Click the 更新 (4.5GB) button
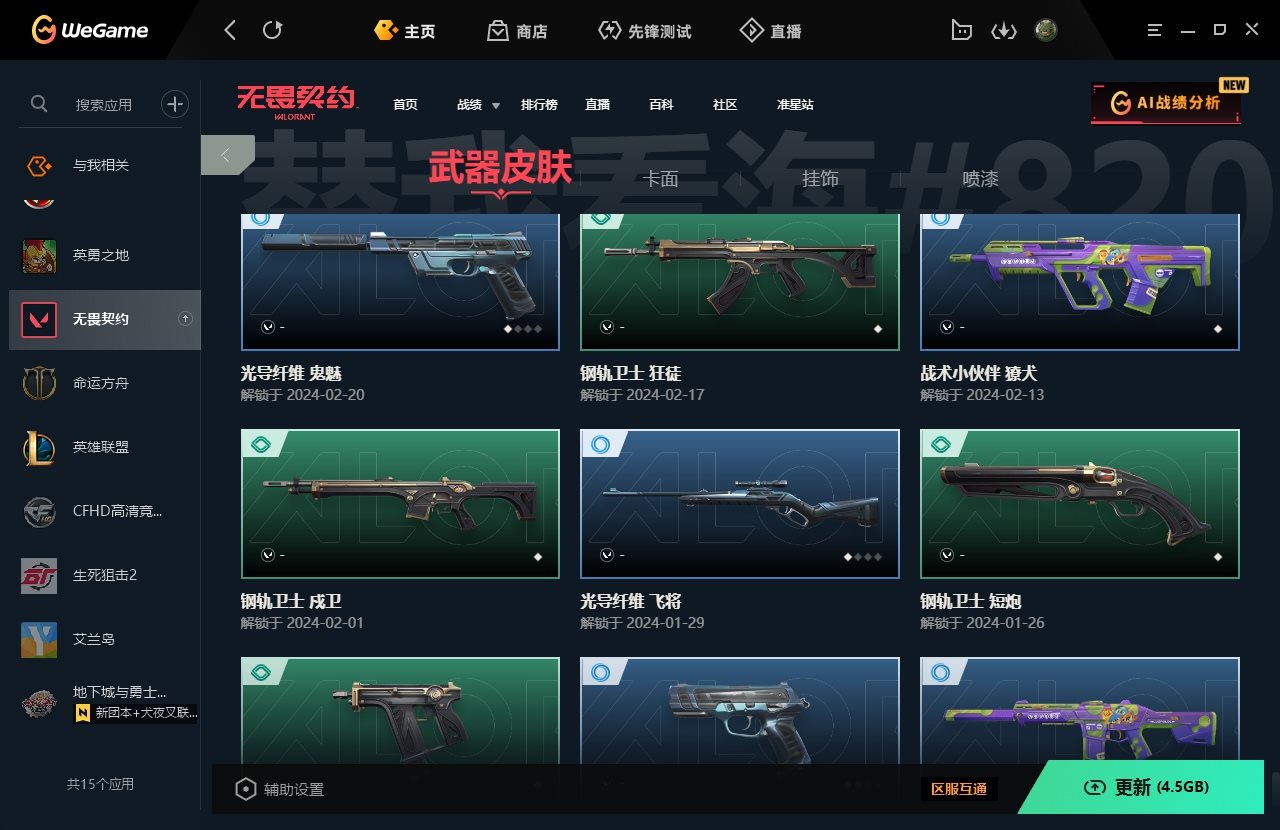1280x830 pixels. click(1146, 787)
